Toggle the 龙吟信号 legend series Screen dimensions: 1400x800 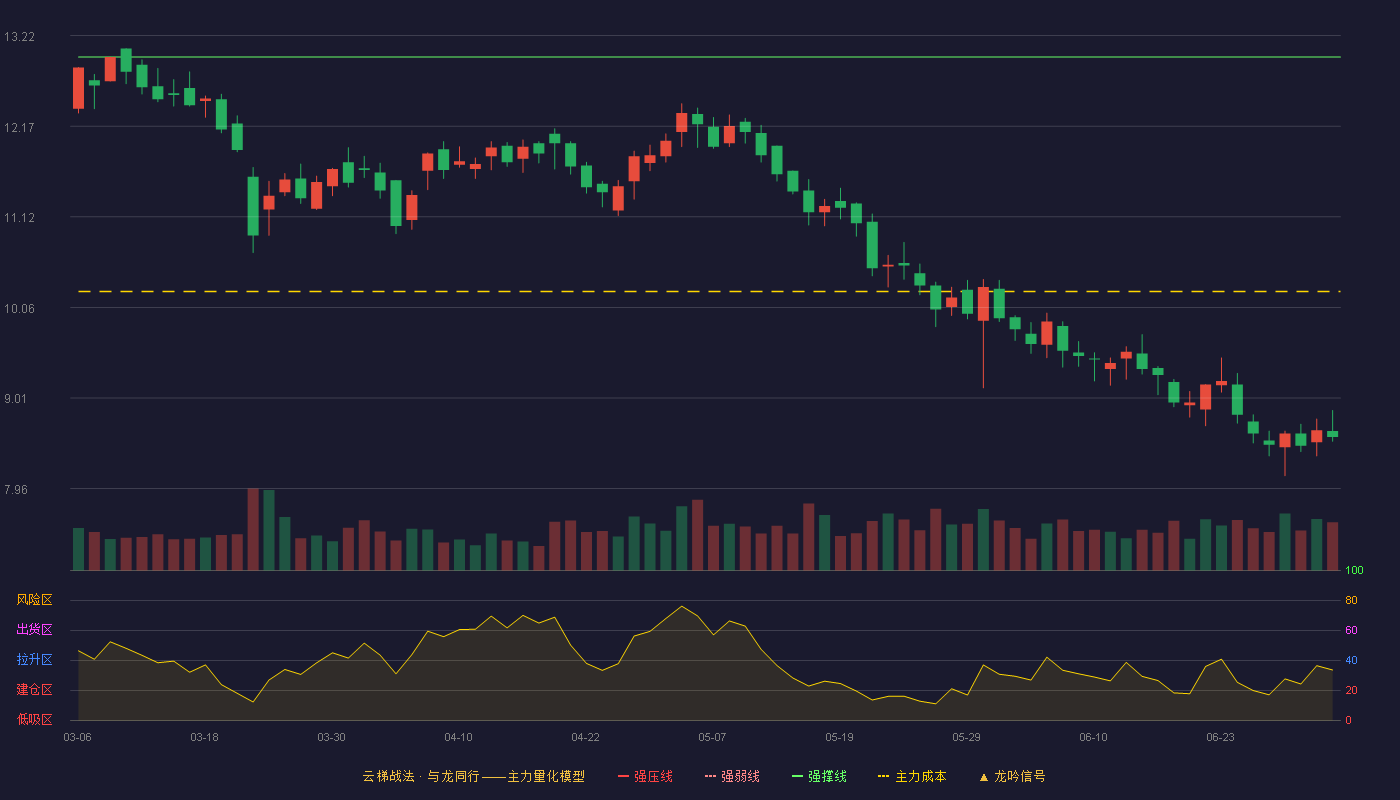tap(1011, 776)
